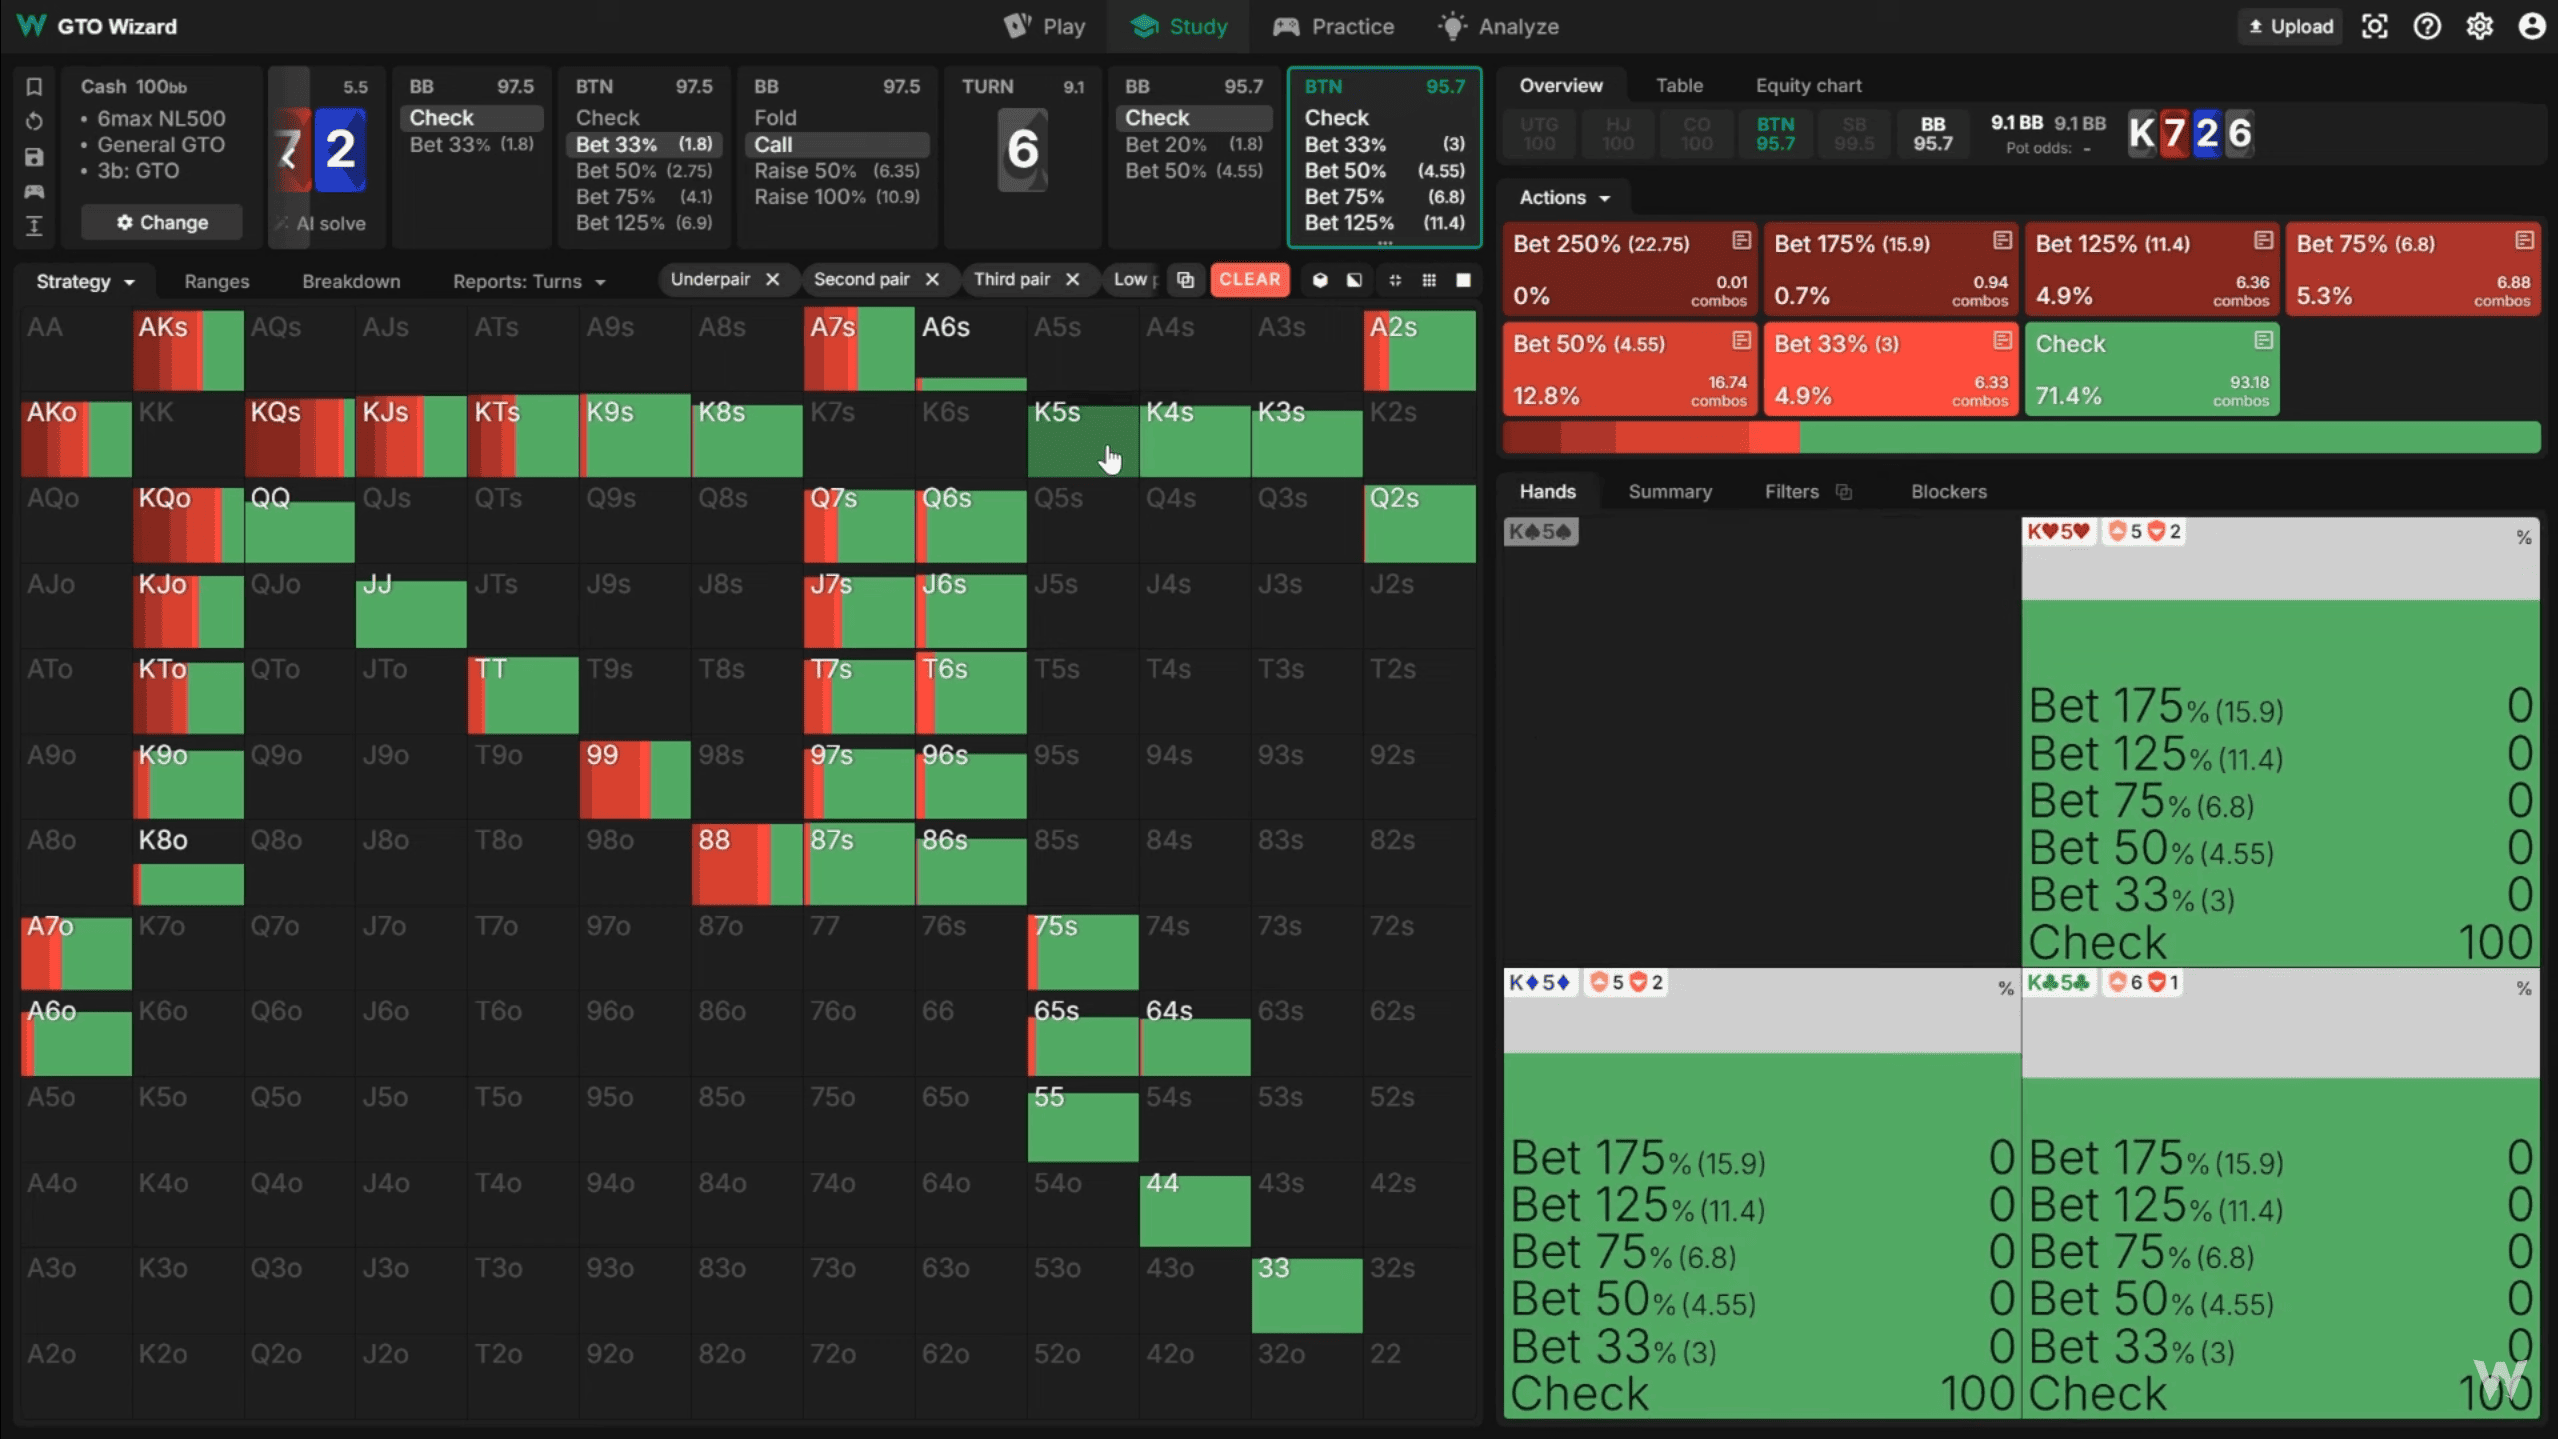Remove the Underpair filter chip
Image resolution: width=2558 pixels, height=1439 pixels.
coord(772,280)
